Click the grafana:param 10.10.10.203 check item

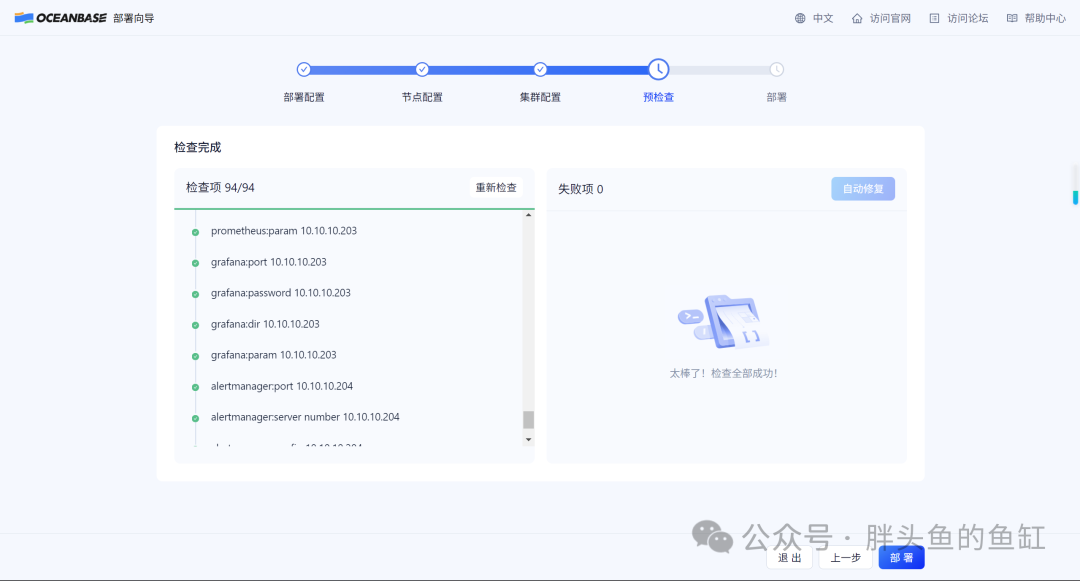pos(273,355)
